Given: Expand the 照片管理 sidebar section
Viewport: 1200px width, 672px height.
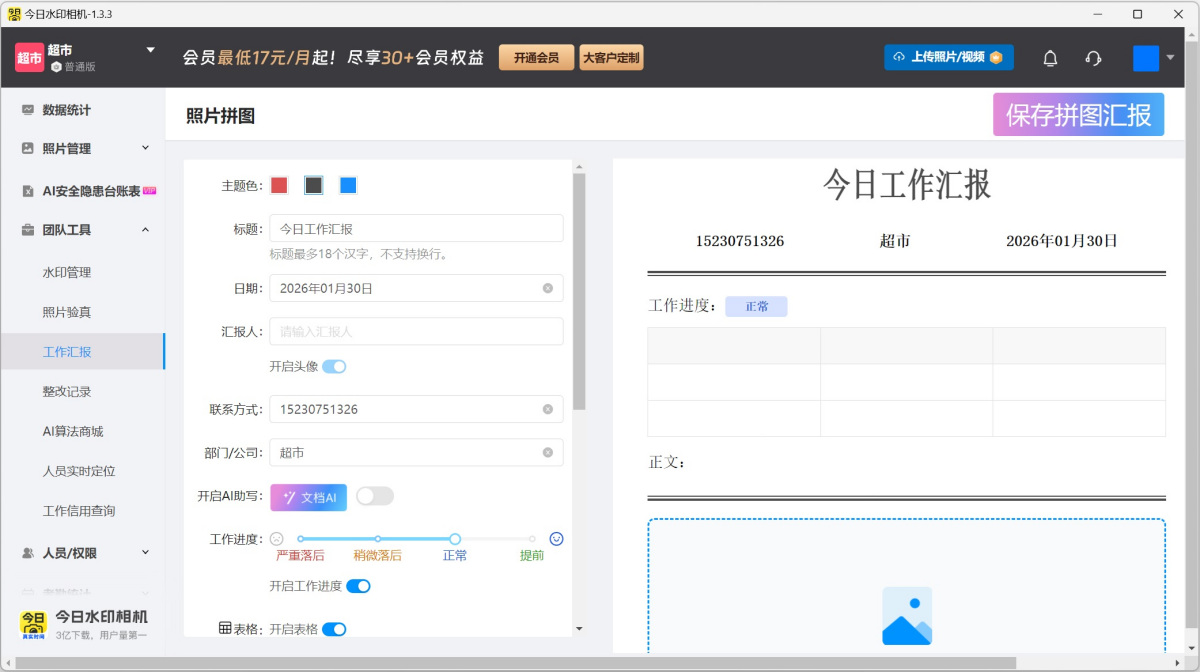Looking at the screenshot, I should click(x=145, y=148).
